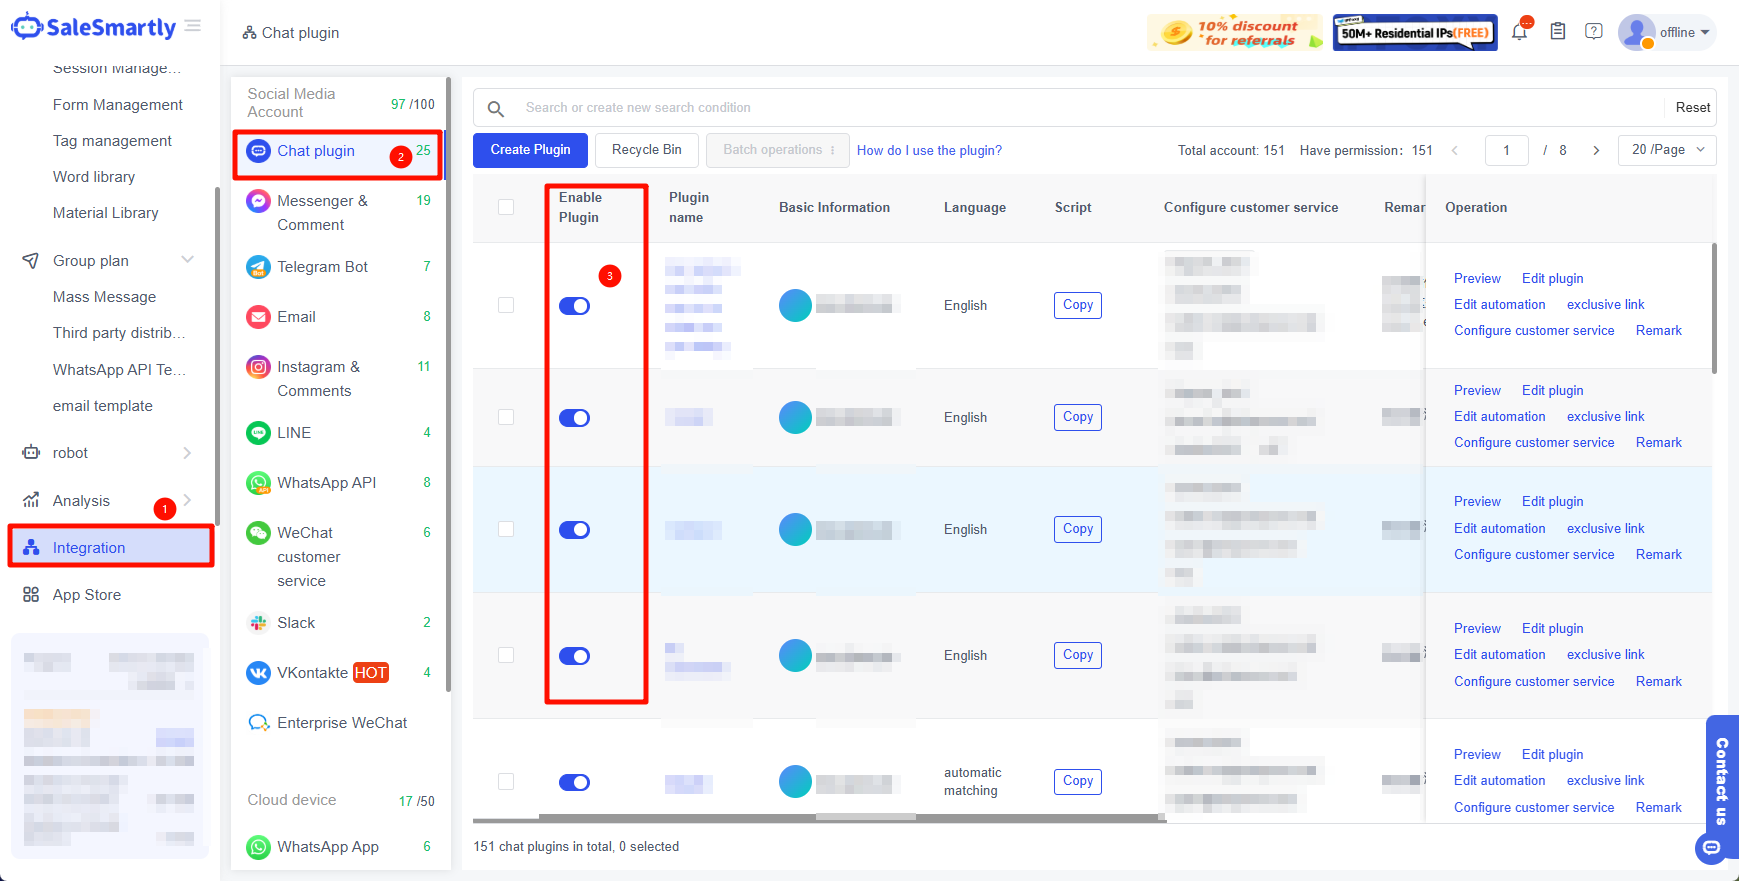Select WhatsApp API channel in list
1739x881 pixels.
pos(326,483)
